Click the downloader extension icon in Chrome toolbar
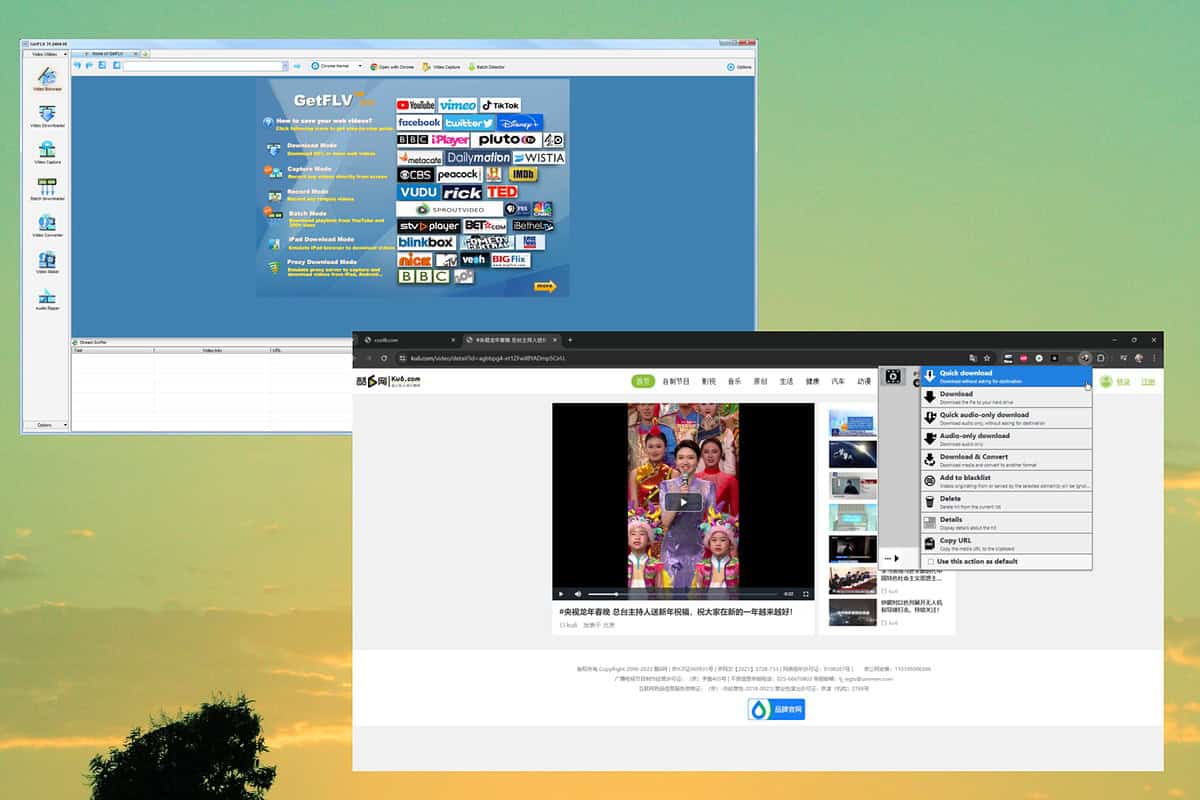Image resolution: width=1200 pixels, height=800 pixels. point(1085,357)
